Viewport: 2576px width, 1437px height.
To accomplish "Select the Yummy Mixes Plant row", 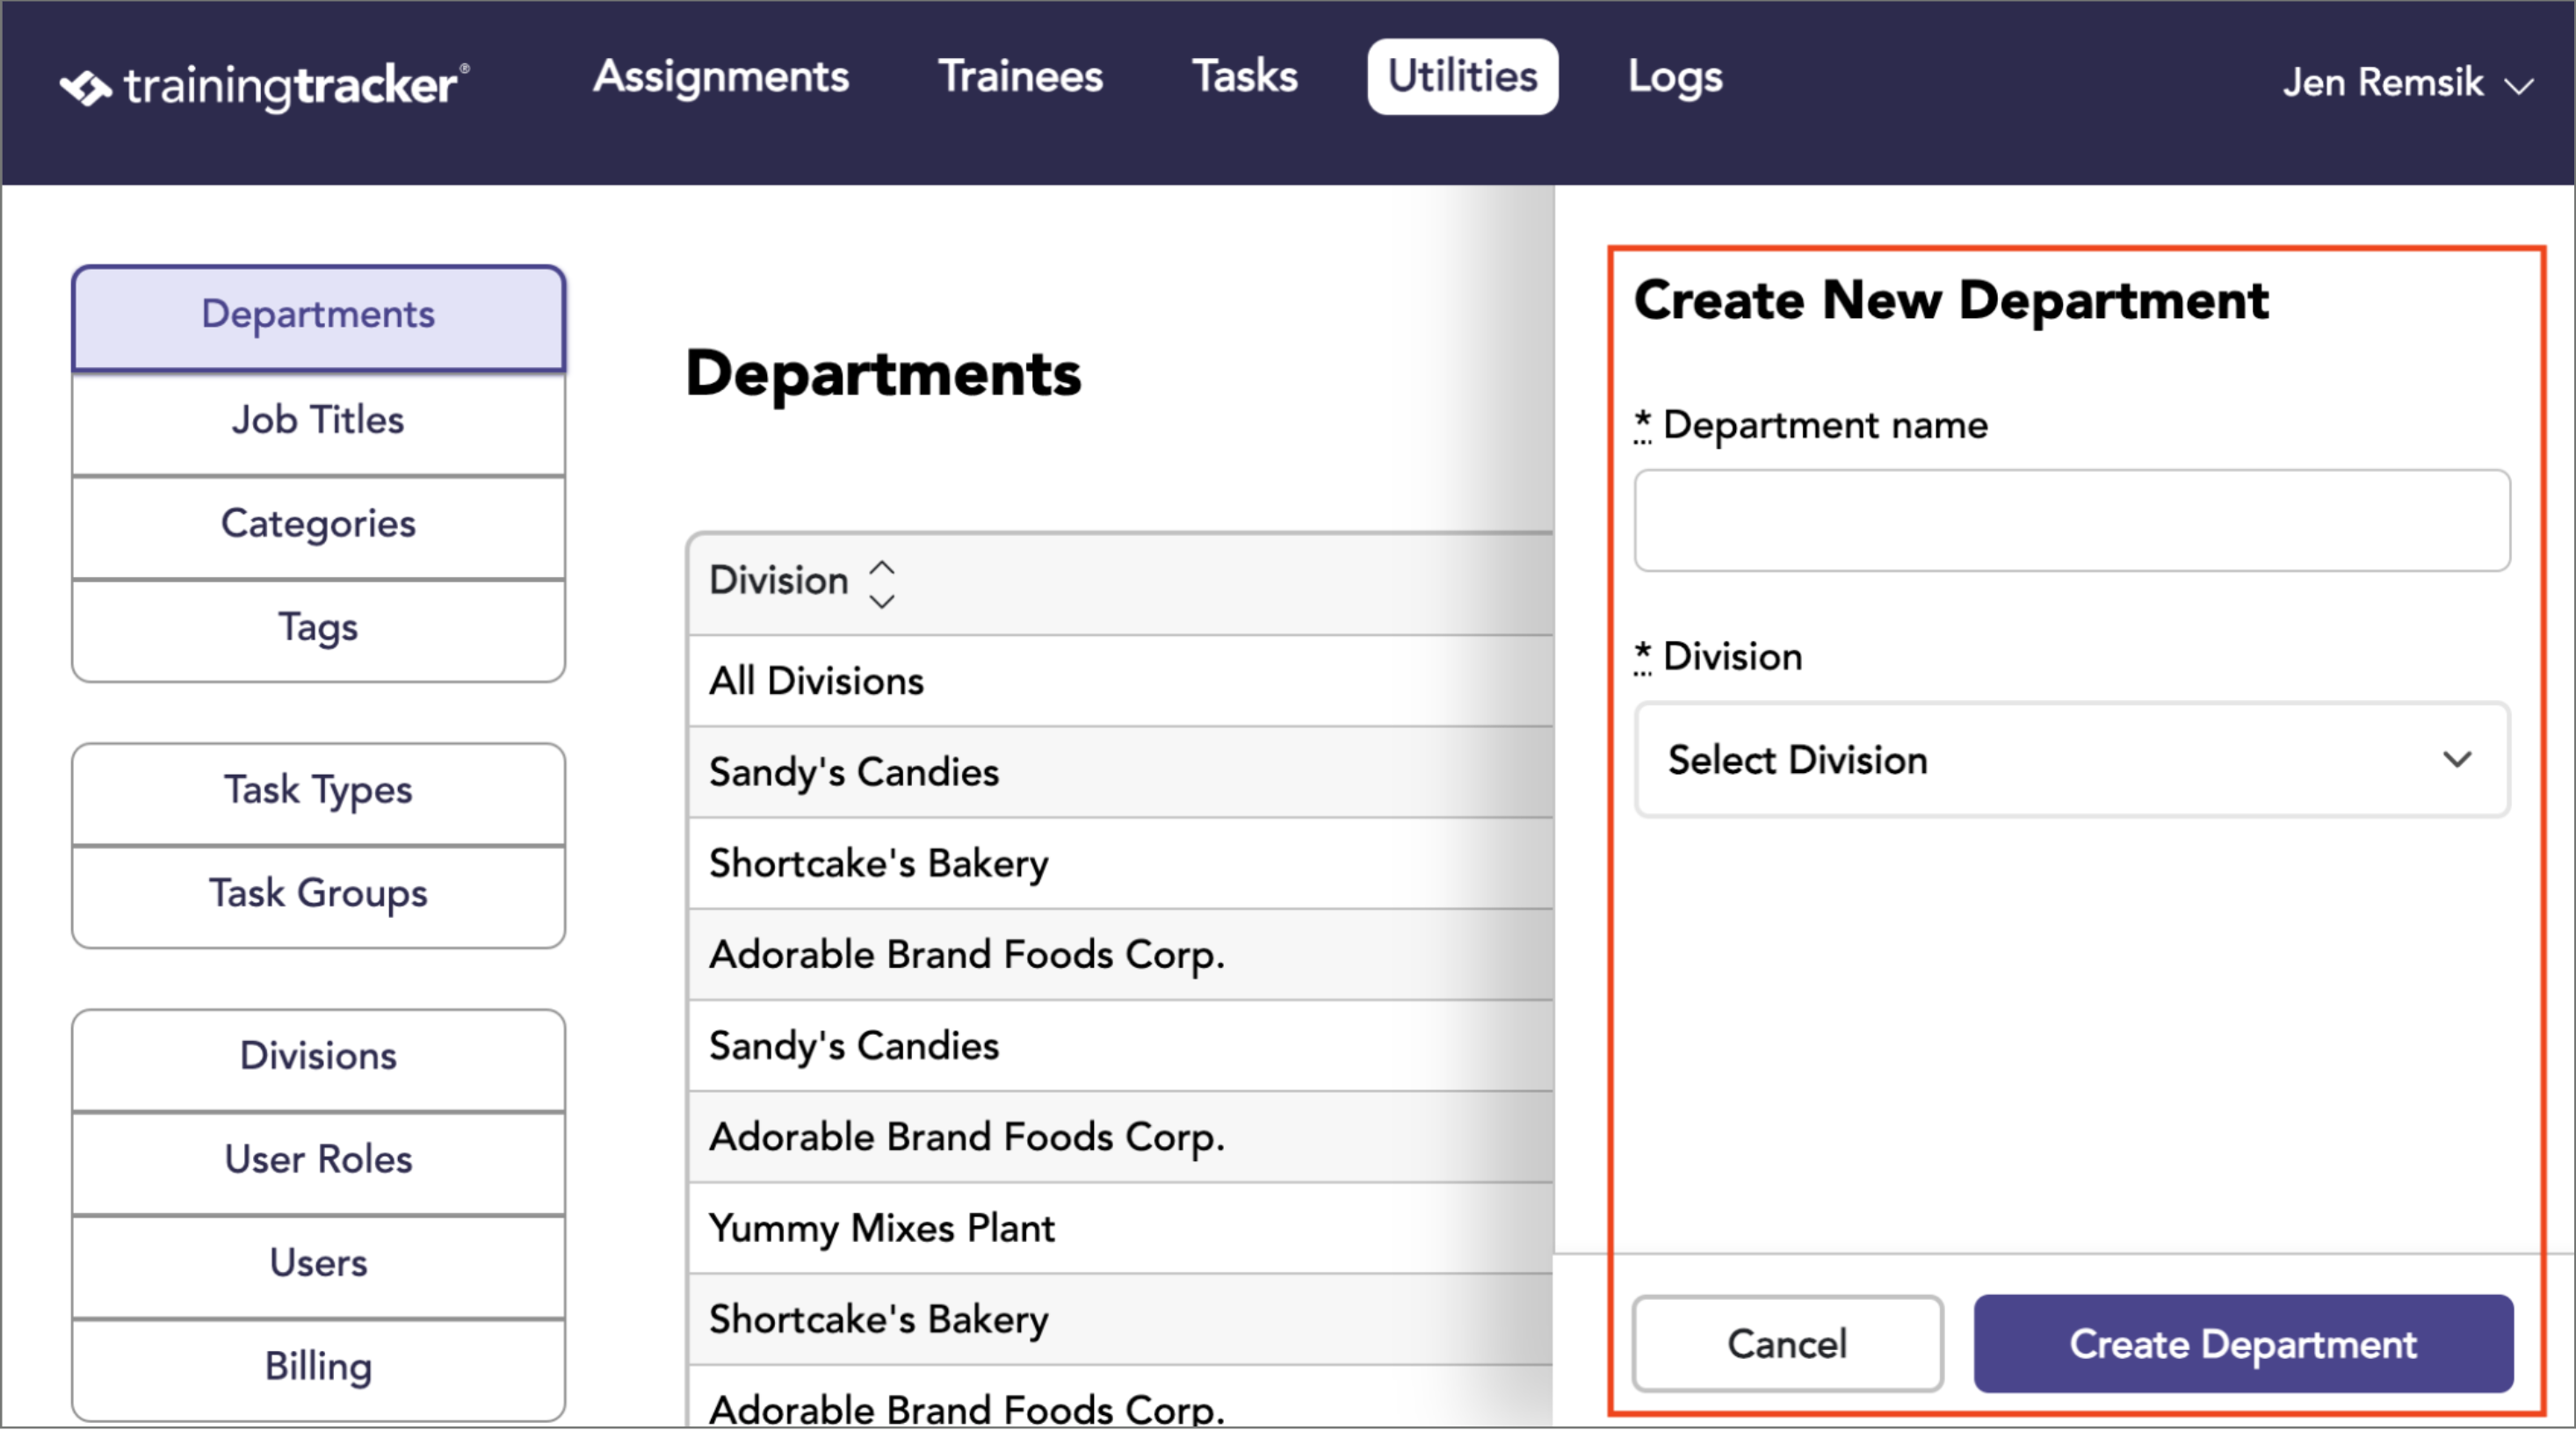I will pyautogui.click(x=1120, y=1229).
